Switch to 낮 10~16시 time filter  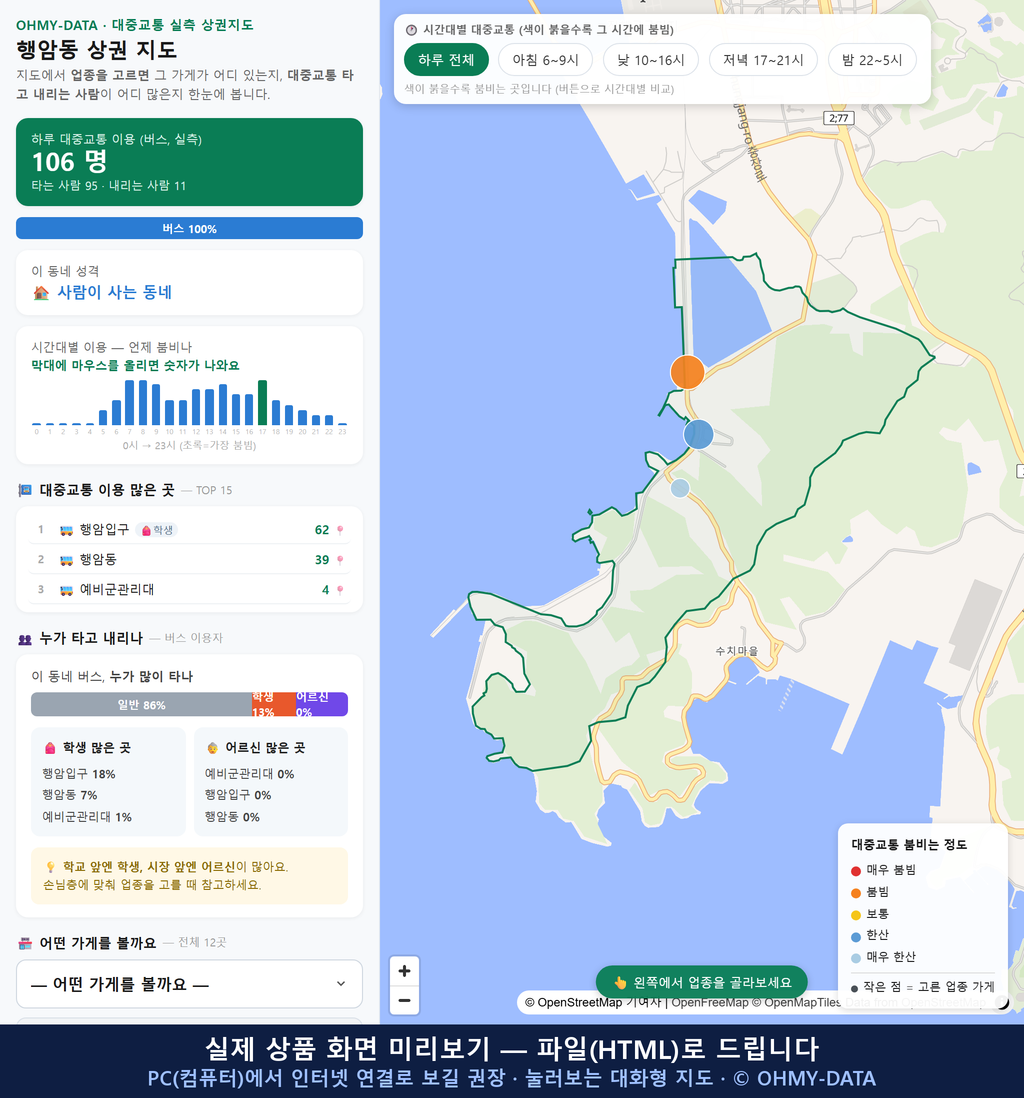coord(651,60)
